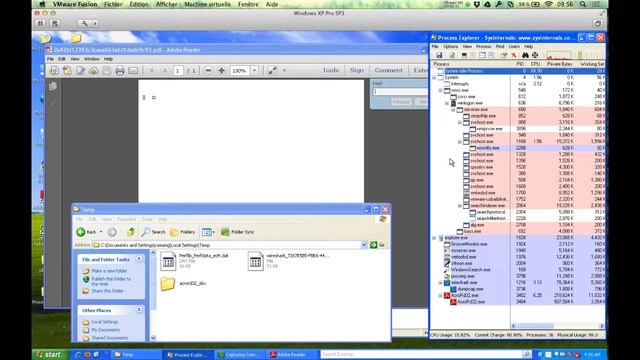Click the My Documents link in Other Places
This screenshot has height=360, width=640.
[x=105, y=330]
